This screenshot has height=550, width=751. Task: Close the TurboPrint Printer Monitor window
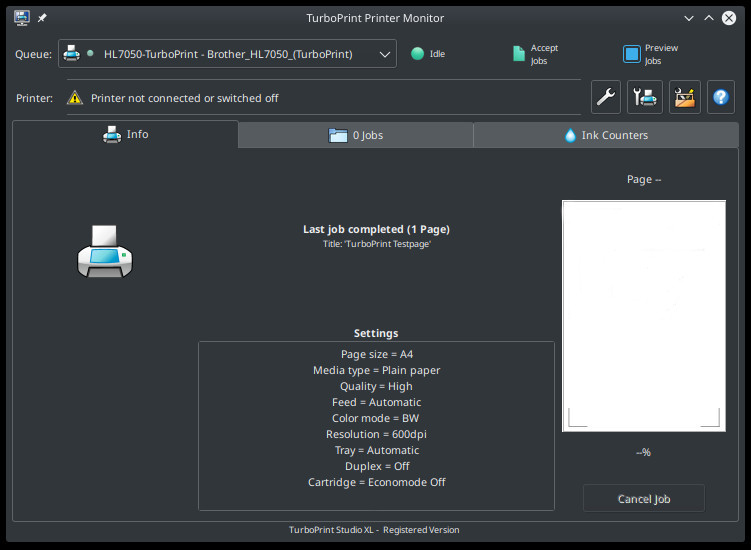click(729, 18)
